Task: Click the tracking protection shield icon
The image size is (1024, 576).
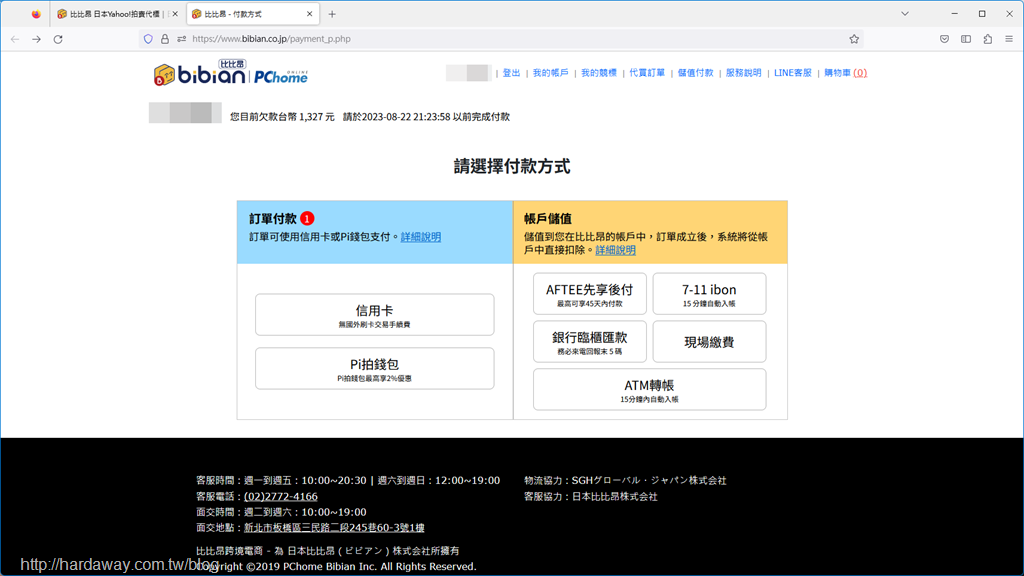Action: 148,39
